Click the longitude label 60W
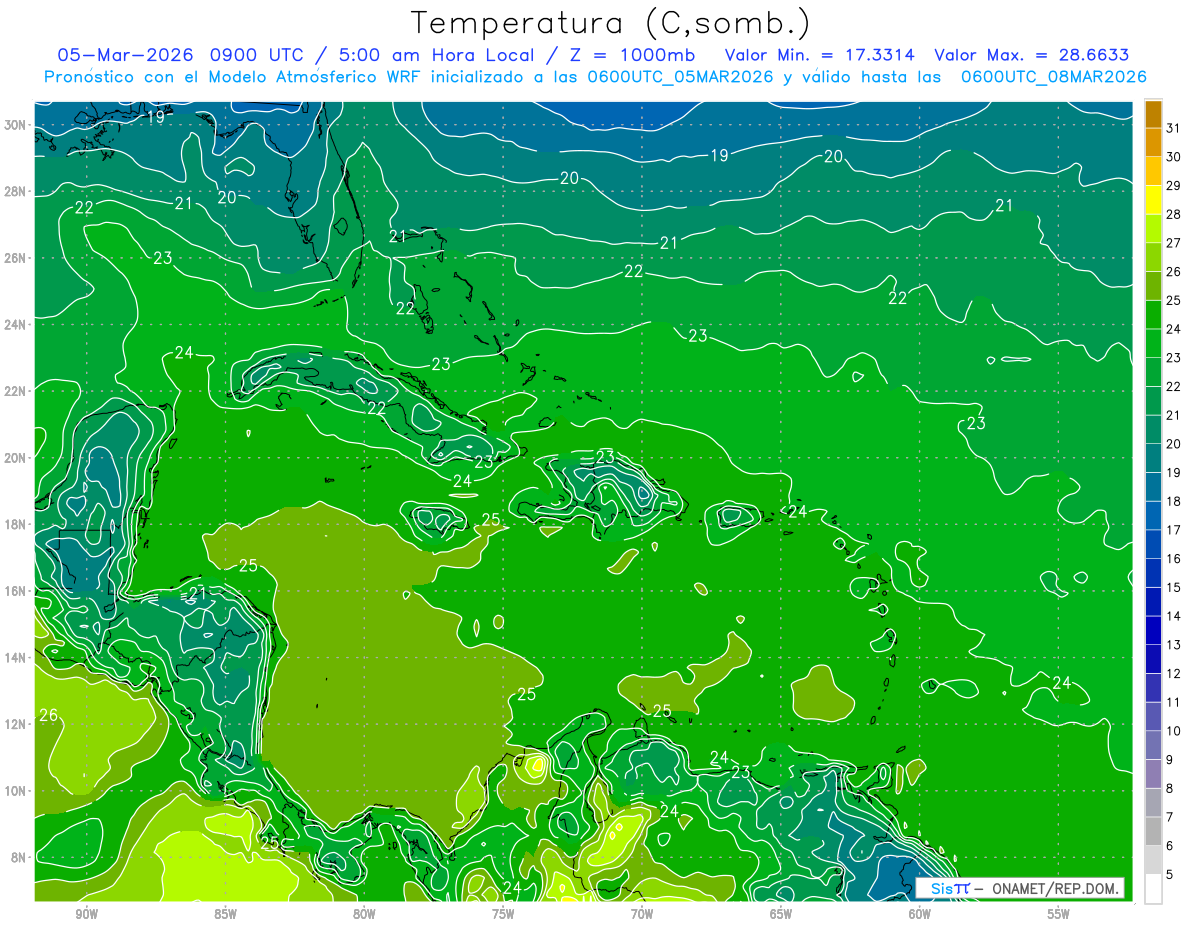The image size is (1200, 927). point(920,914)
